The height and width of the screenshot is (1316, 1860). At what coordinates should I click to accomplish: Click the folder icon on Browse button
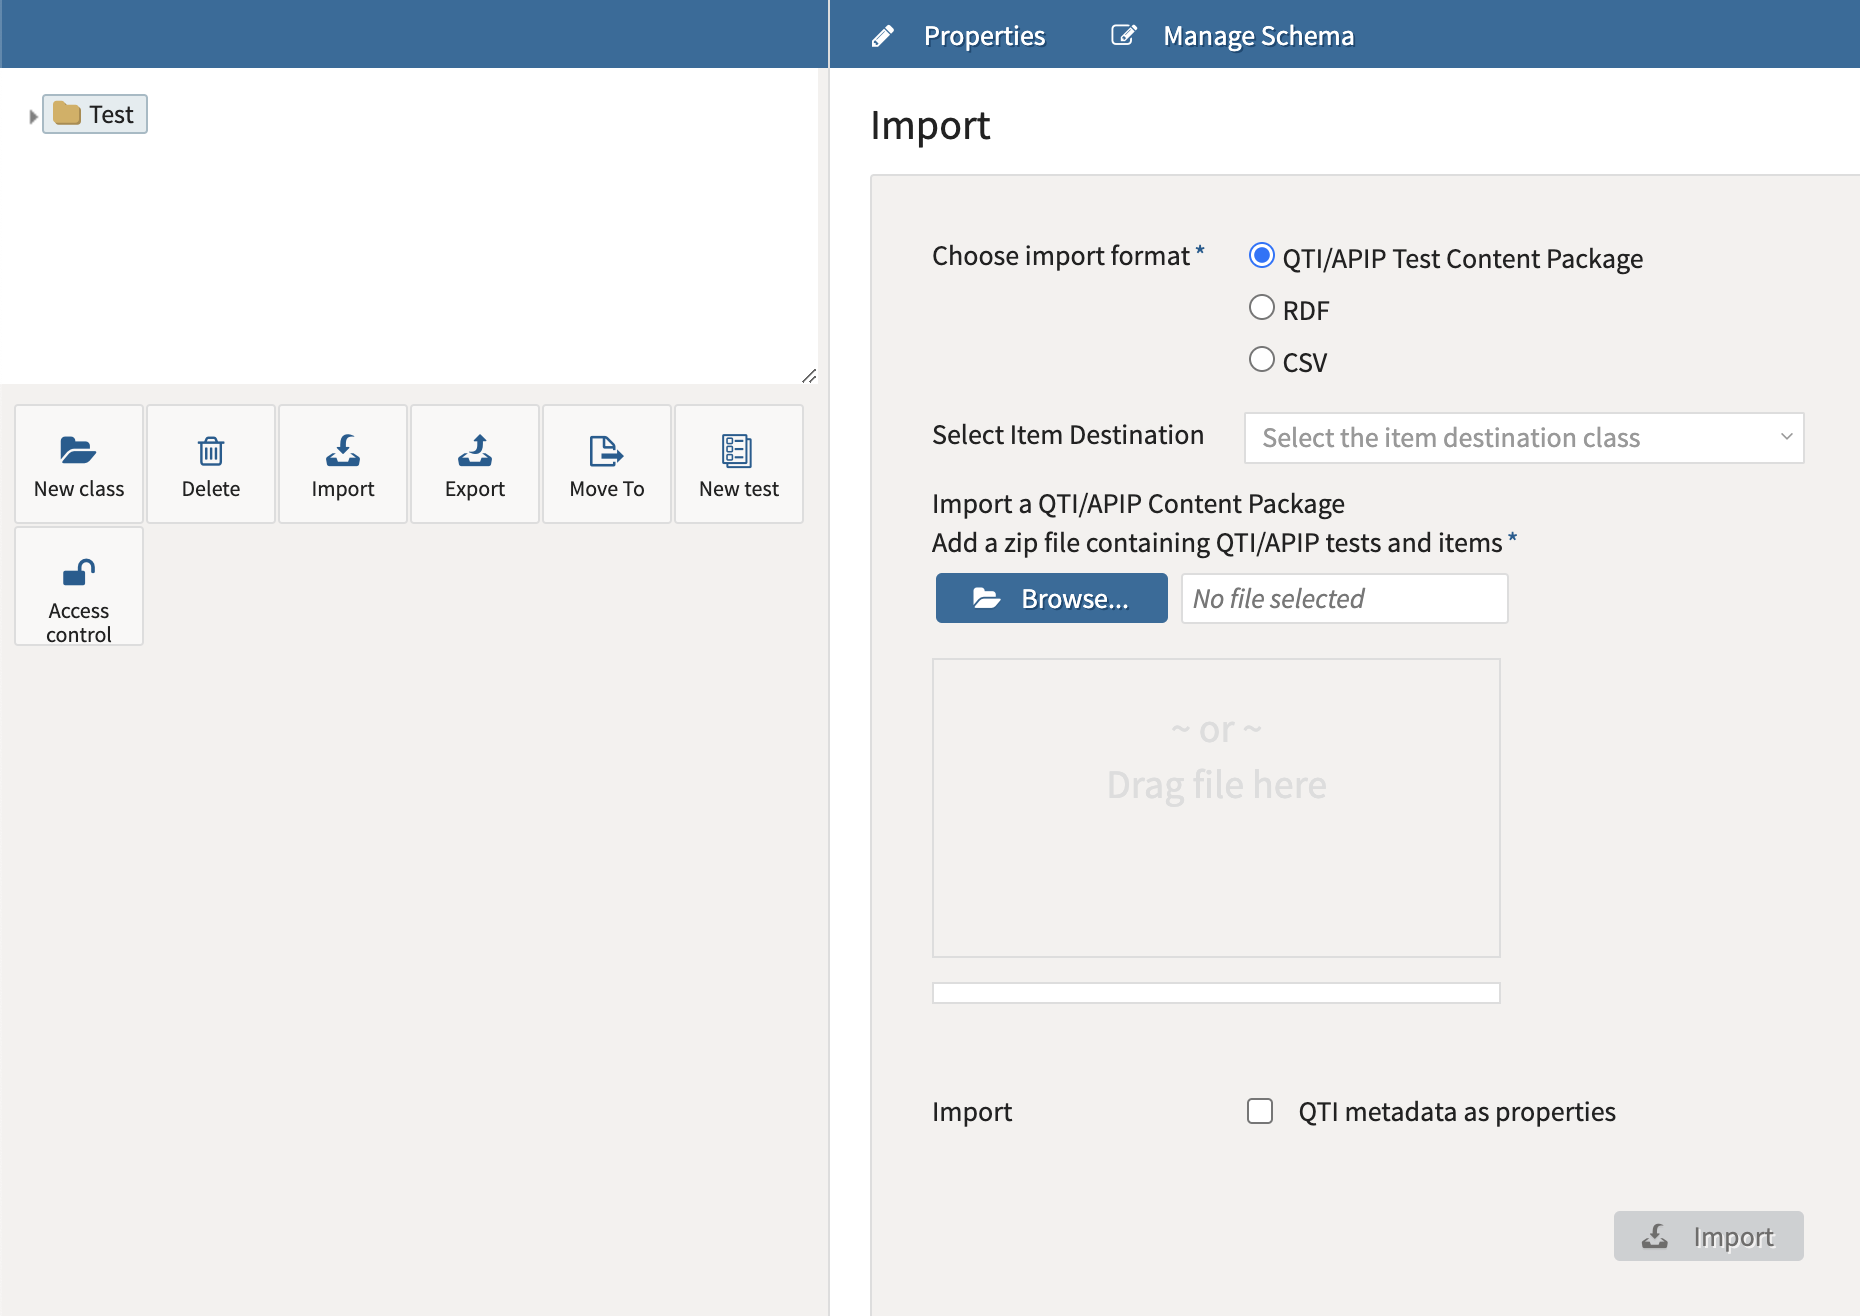click(x=986, y=597)
